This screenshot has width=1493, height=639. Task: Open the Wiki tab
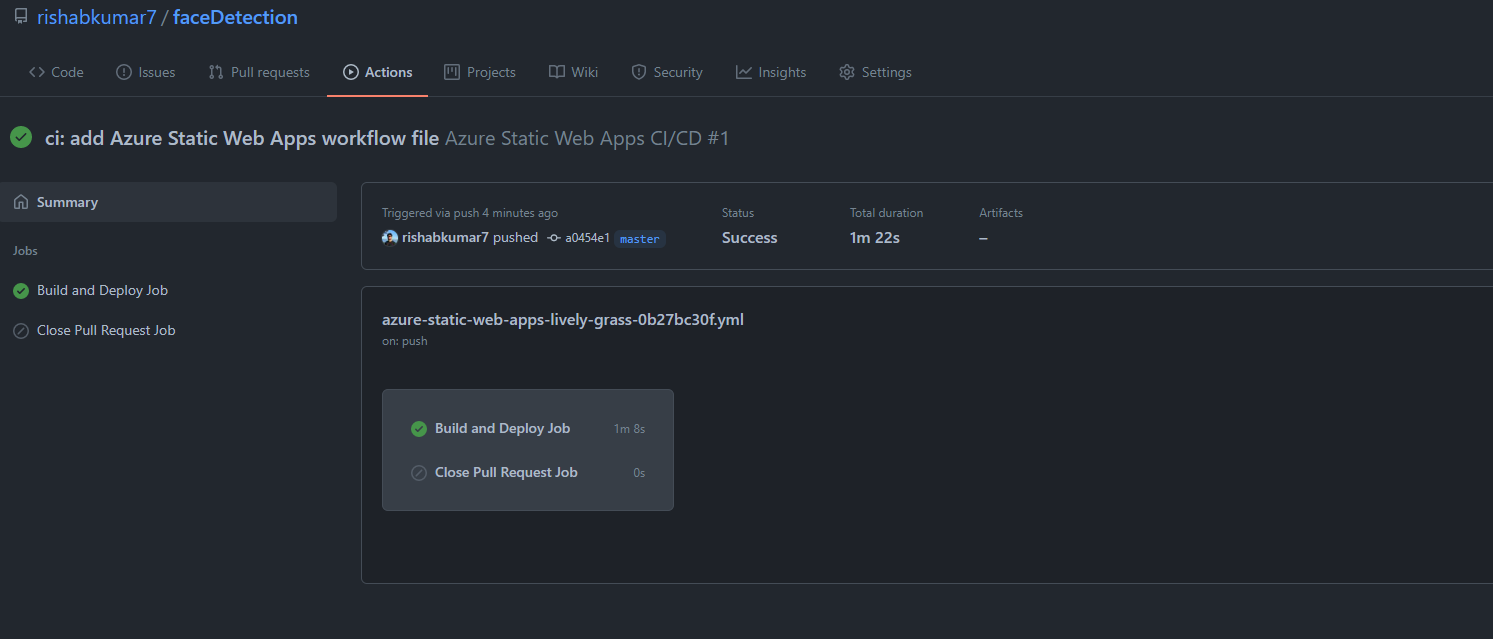coord(573,72)
